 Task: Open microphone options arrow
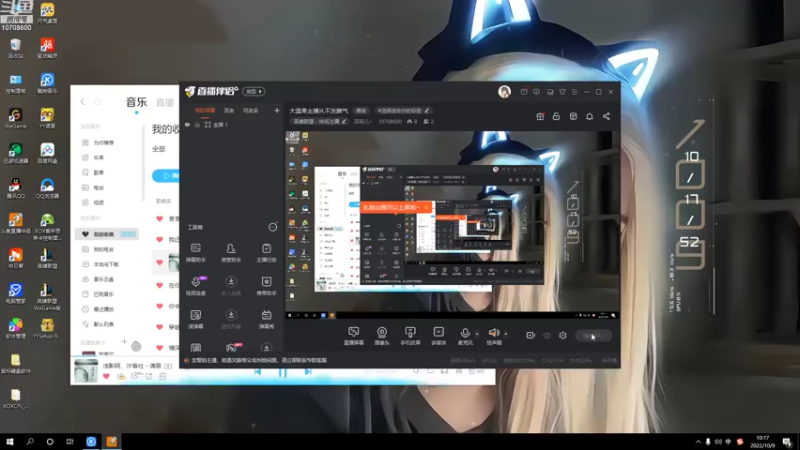pos(477,334)
